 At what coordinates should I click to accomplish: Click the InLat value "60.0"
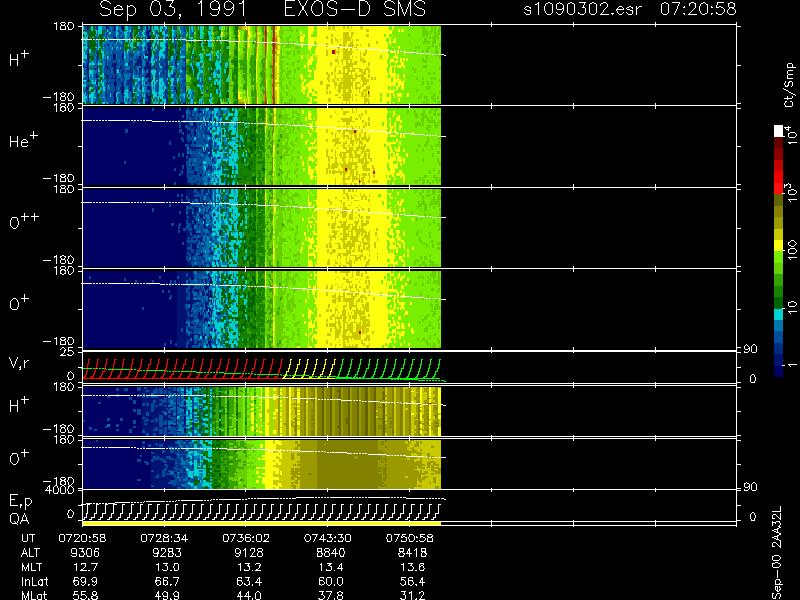(x=331, y=581)
